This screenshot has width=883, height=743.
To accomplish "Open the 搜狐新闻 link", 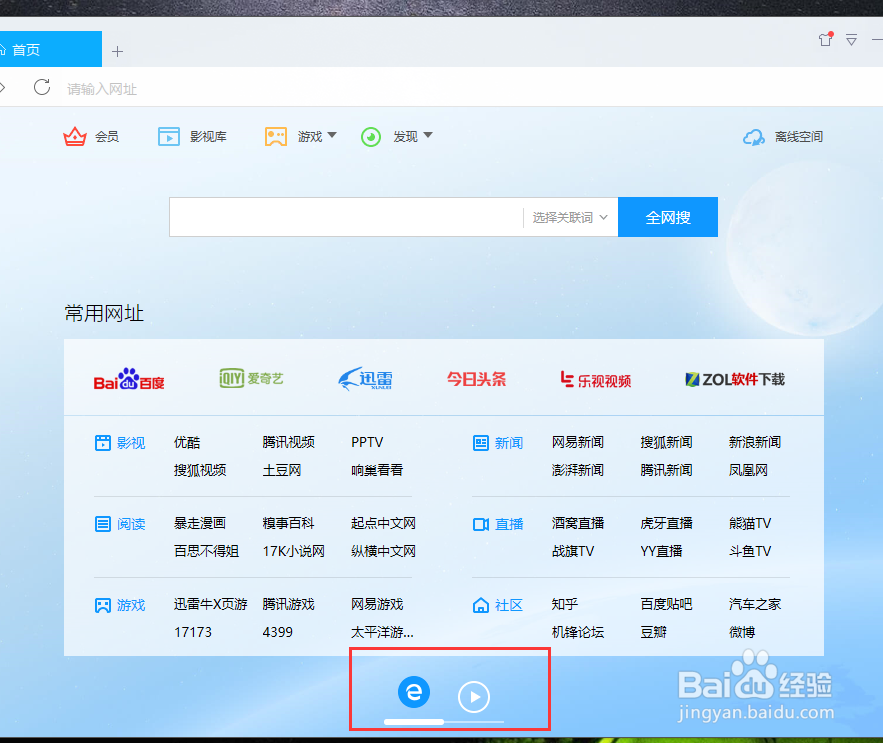I will pos(666,442).
